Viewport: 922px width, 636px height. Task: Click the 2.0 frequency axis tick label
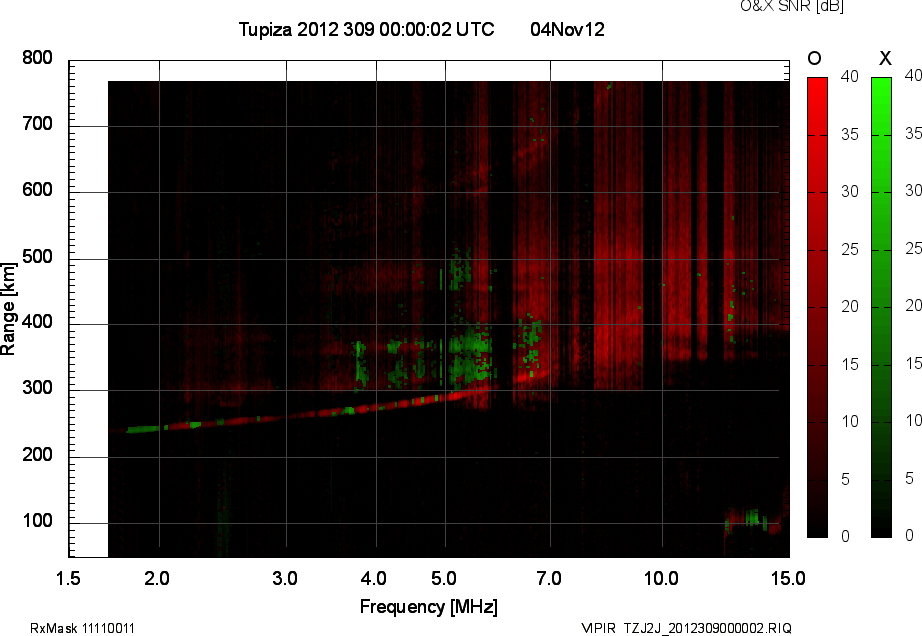point(157,578)
